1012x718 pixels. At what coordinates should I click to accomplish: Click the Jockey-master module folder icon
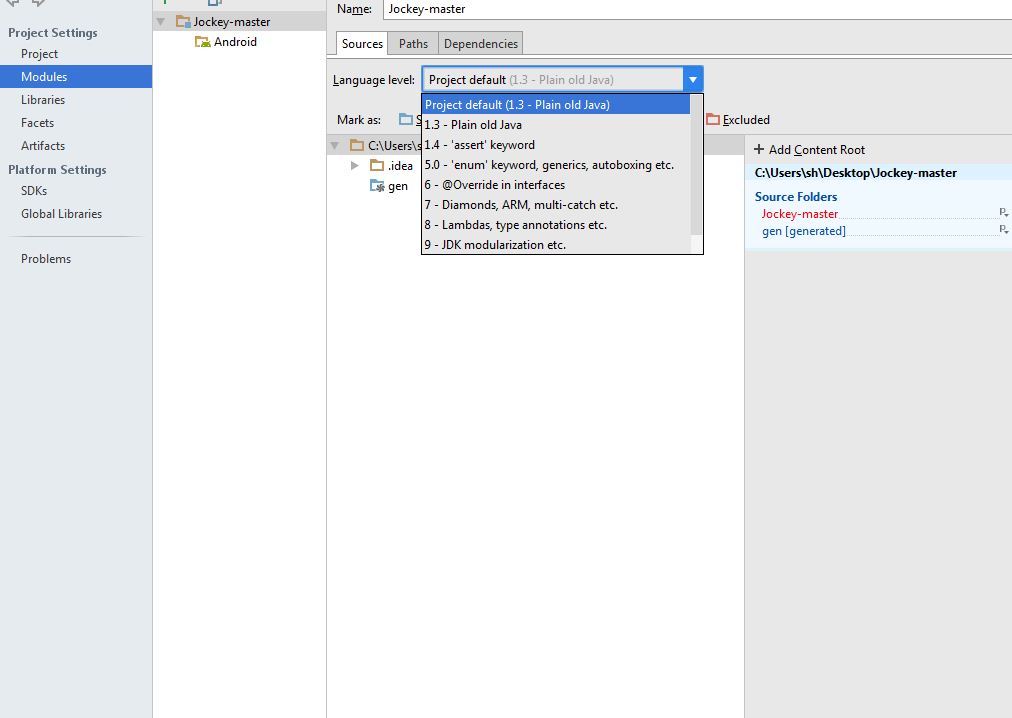(x=183, y=21)
